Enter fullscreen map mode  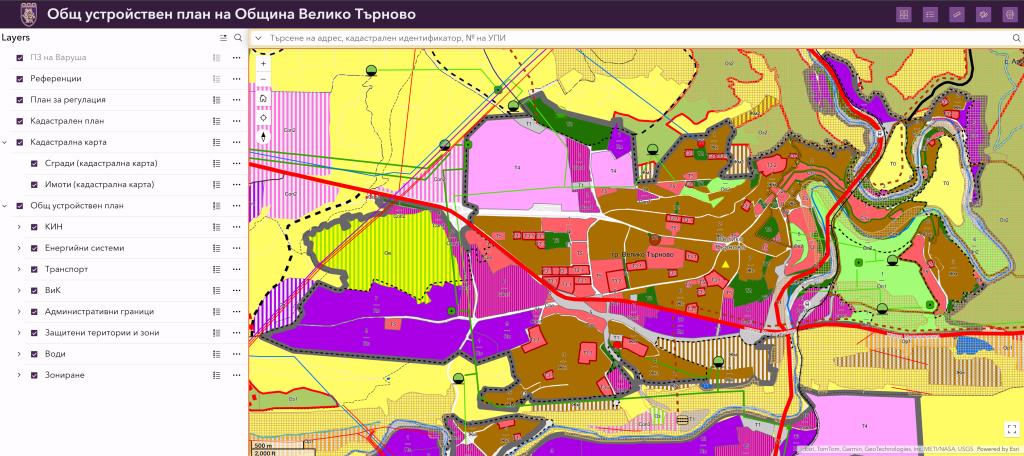tap(1012, 429)
